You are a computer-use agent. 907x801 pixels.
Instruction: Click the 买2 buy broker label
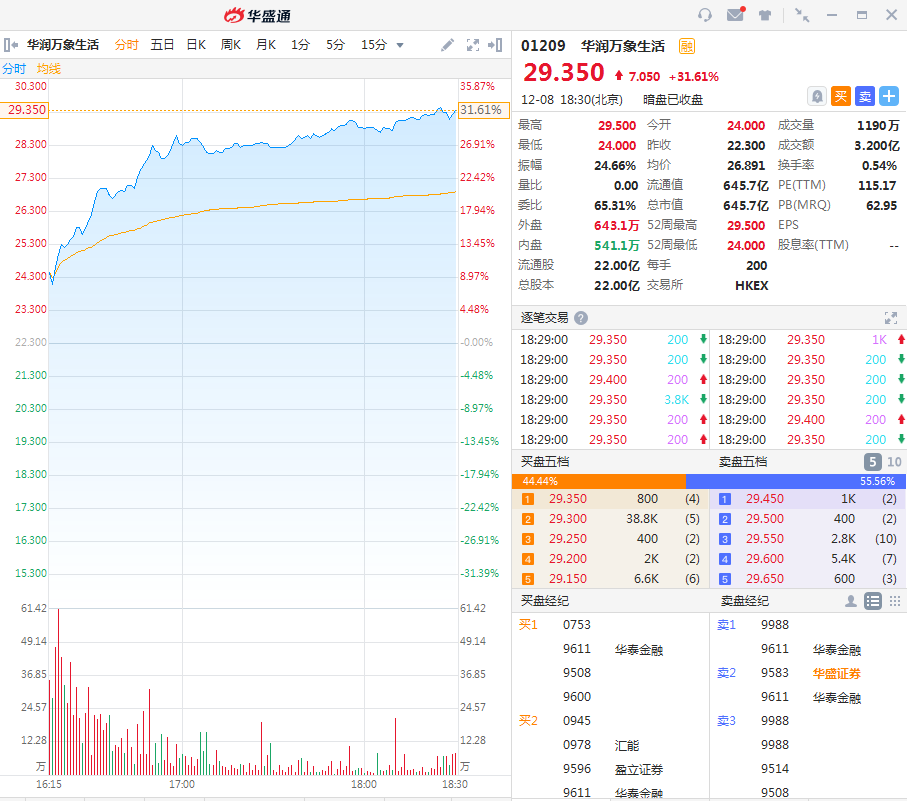pyautogui.click(x=528, y=721)
